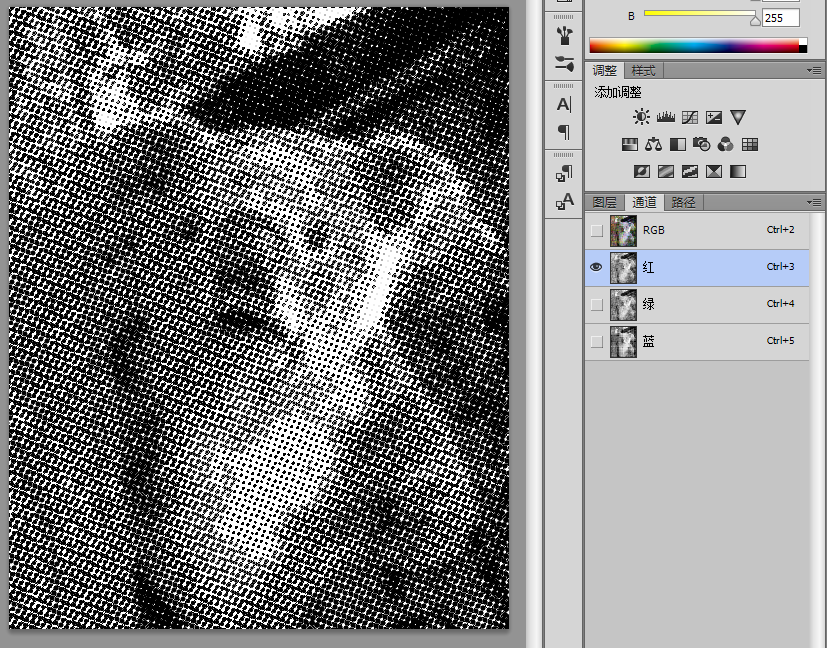827x648 pixels.
Task: Pick black at end of color ramp
Action: [x=803, y=50]
